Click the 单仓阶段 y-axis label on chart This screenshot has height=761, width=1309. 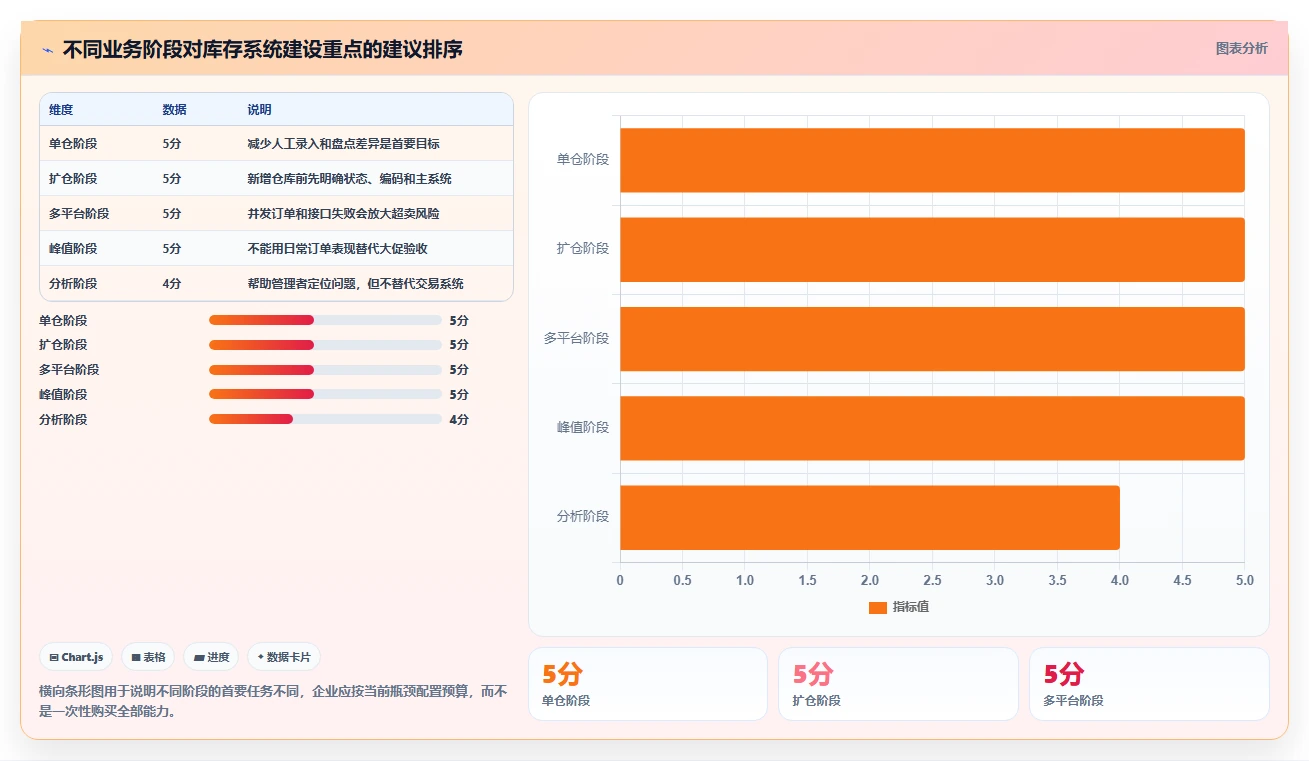pyautogui.click(x=583, y=159)
